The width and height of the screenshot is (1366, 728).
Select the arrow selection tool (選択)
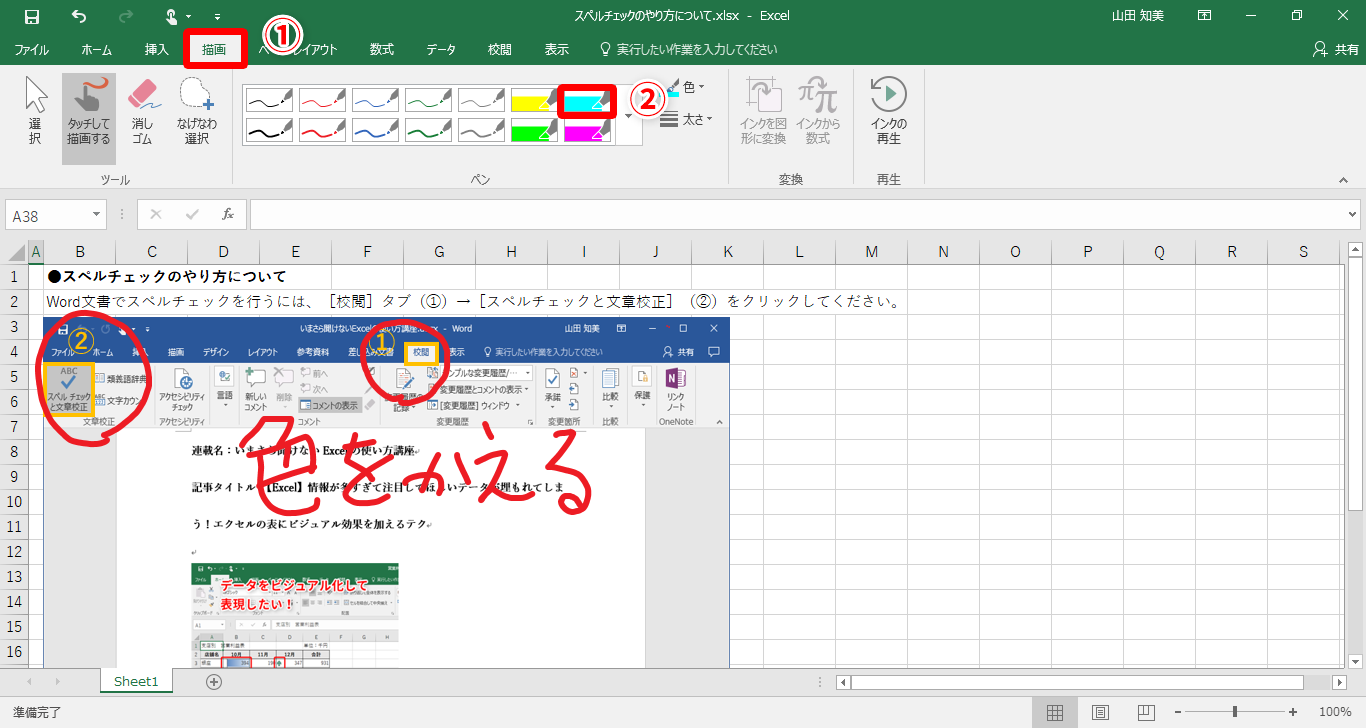pyautogui.click(x=35, y=112)
